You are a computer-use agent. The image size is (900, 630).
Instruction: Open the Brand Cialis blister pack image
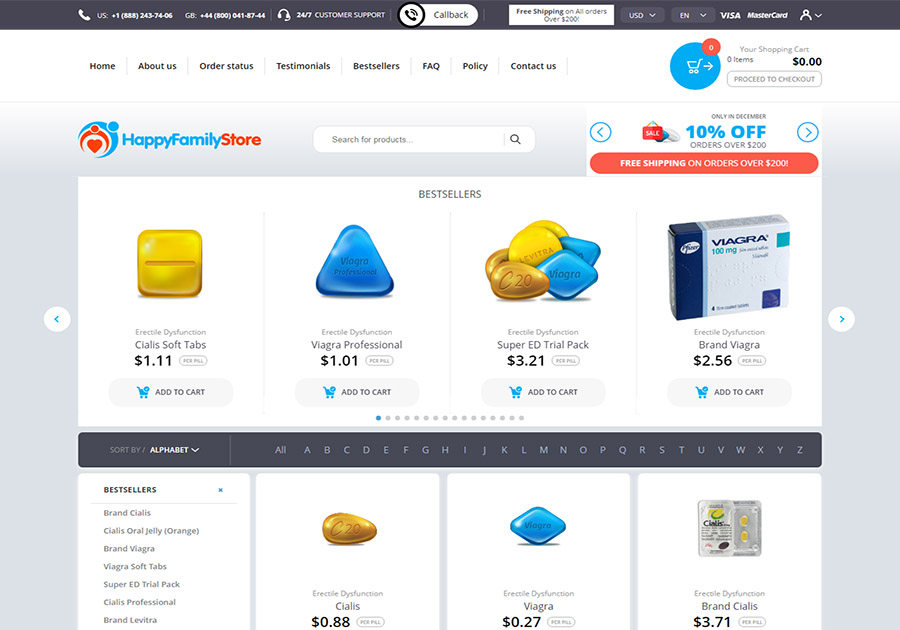point(730,528)
